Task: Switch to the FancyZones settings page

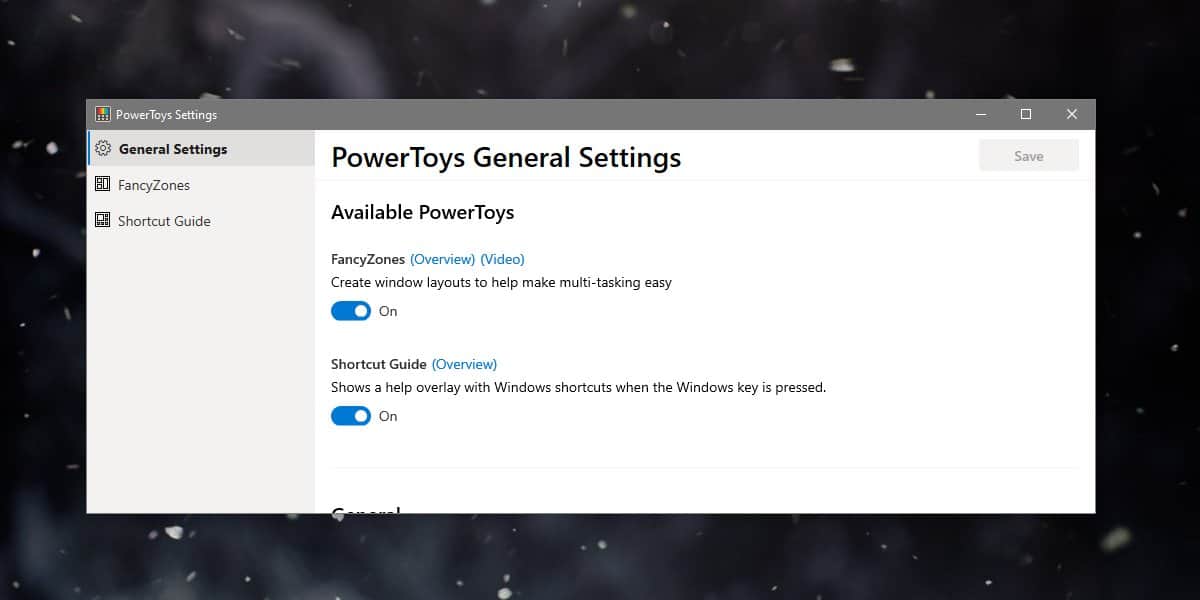Action: [152, 184]
